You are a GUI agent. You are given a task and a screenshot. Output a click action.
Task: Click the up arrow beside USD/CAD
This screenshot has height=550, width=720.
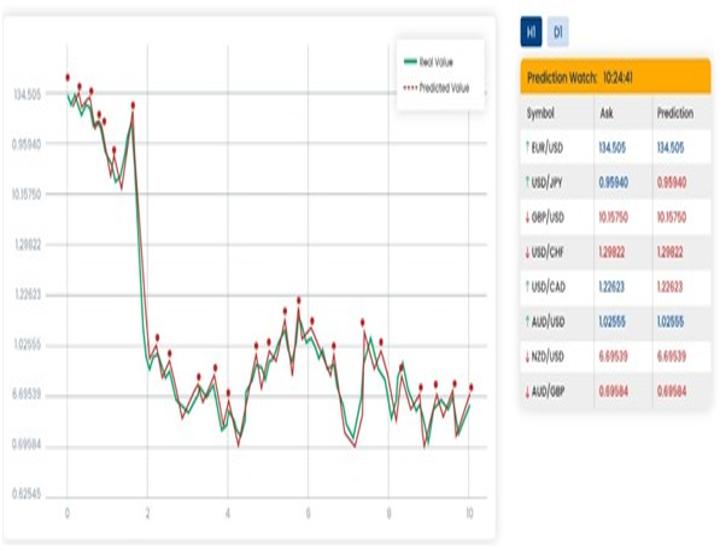pyautogui.click(x=527, y=286)
